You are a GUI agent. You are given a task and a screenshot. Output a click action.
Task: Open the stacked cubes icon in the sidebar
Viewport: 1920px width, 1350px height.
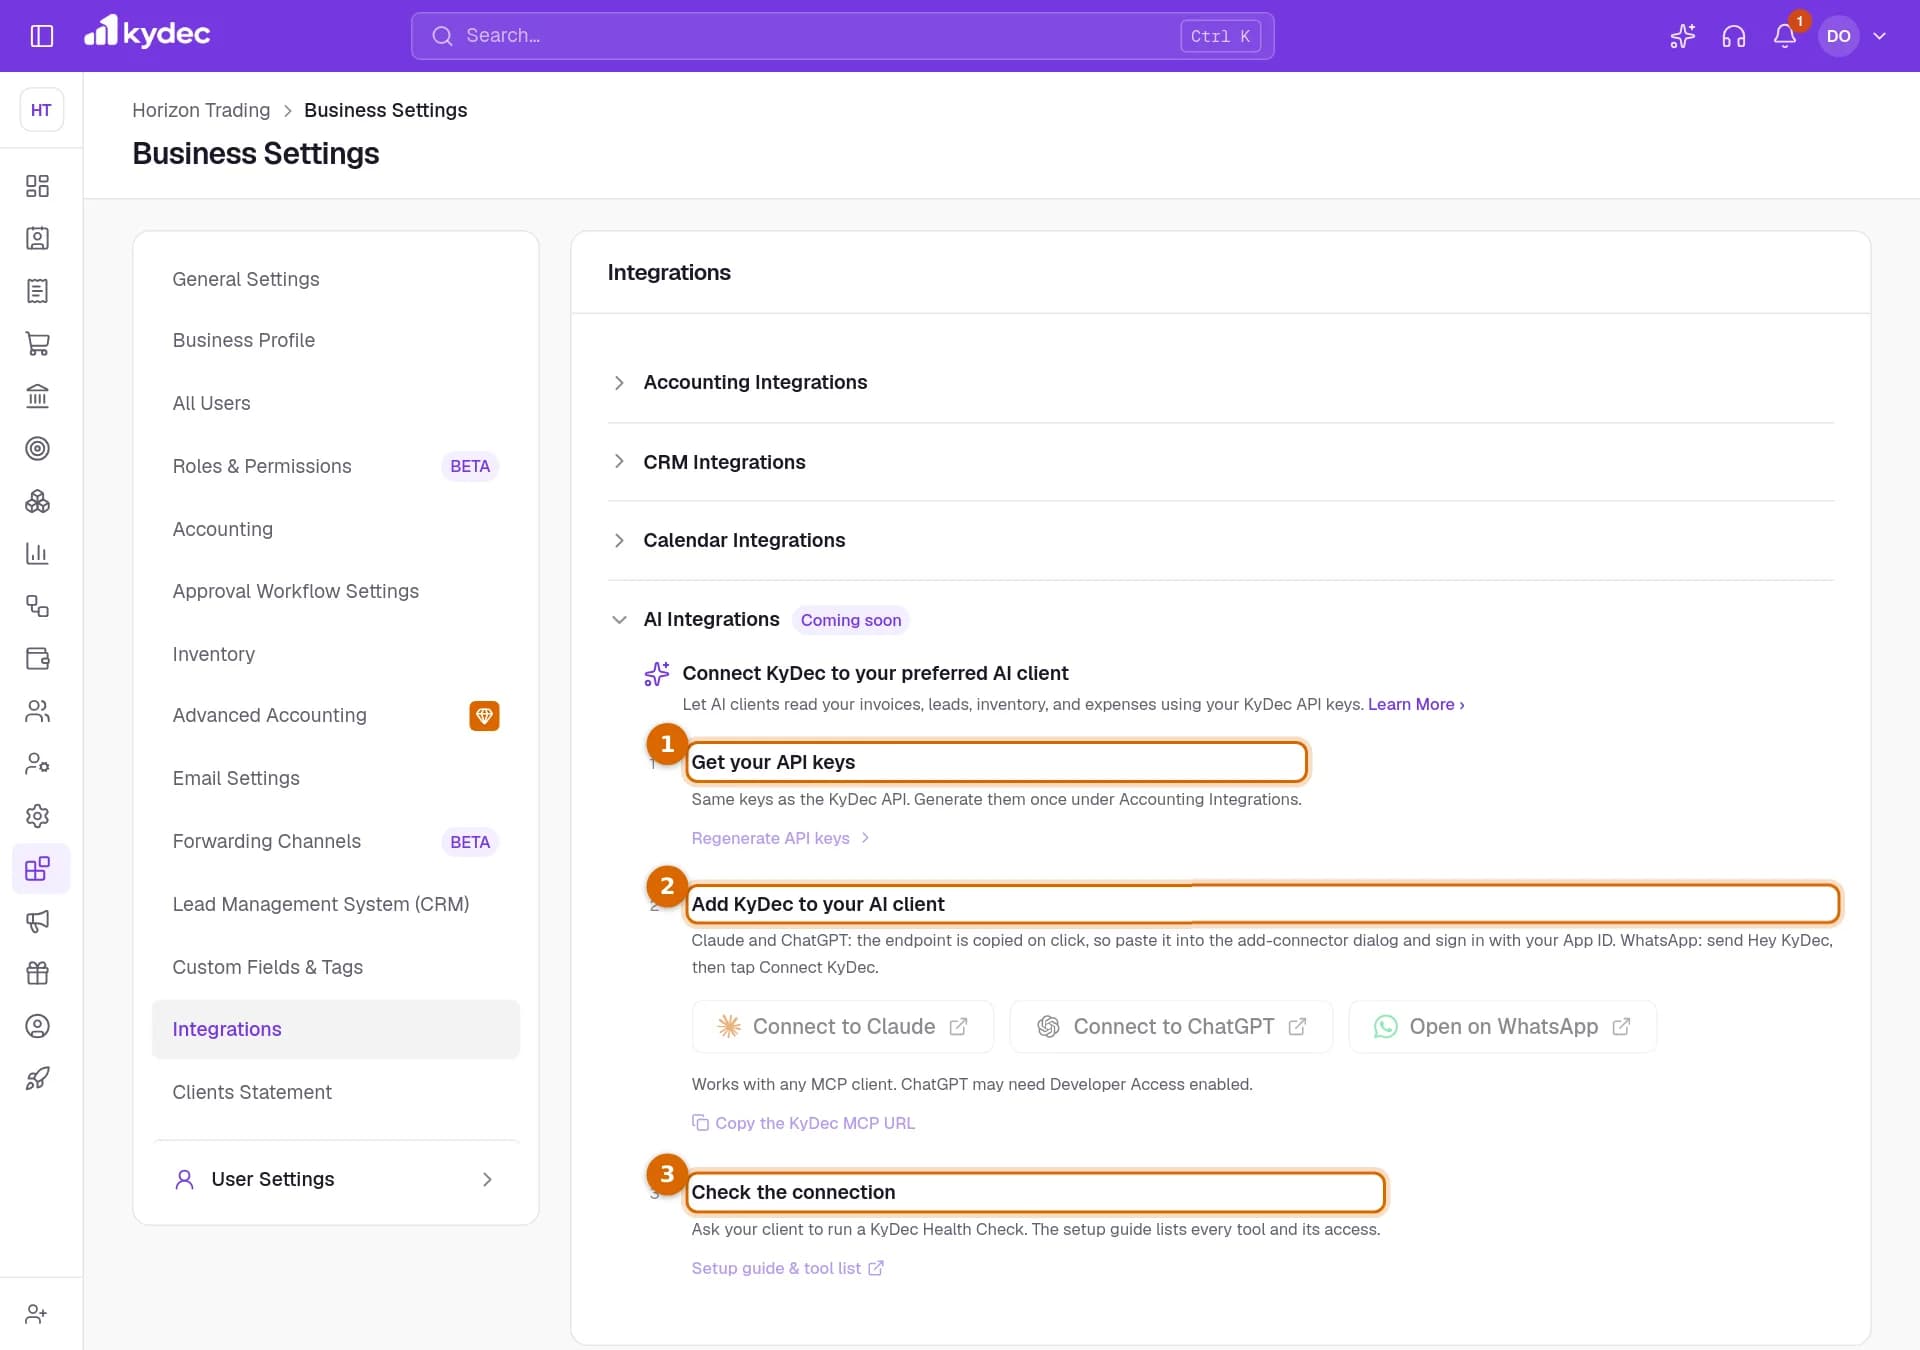(x=37, y=501)
